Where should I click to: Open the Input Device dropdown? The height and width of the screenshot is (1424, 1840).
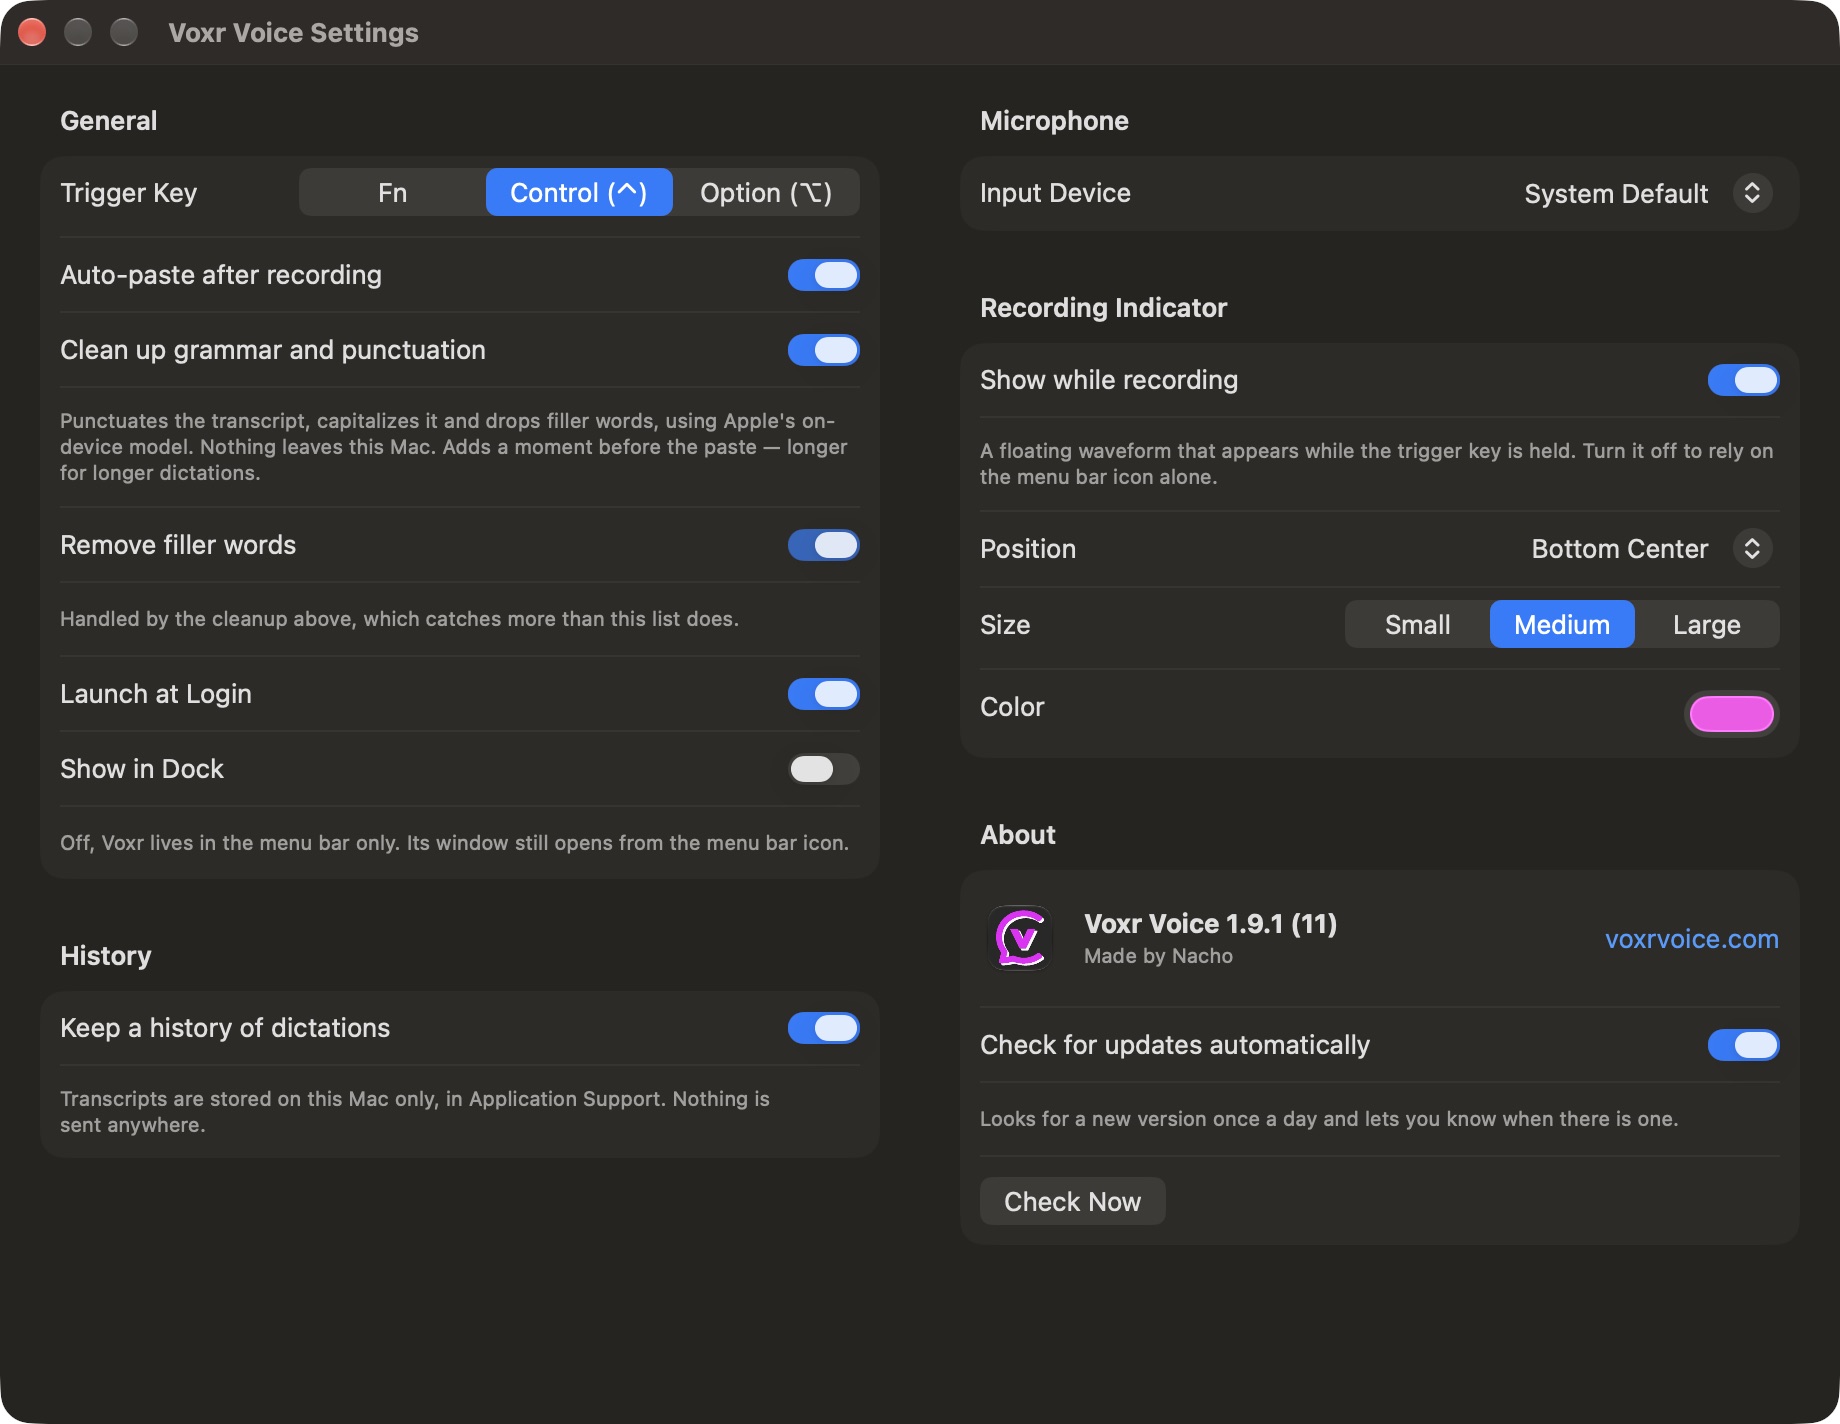click(1648, 193)
